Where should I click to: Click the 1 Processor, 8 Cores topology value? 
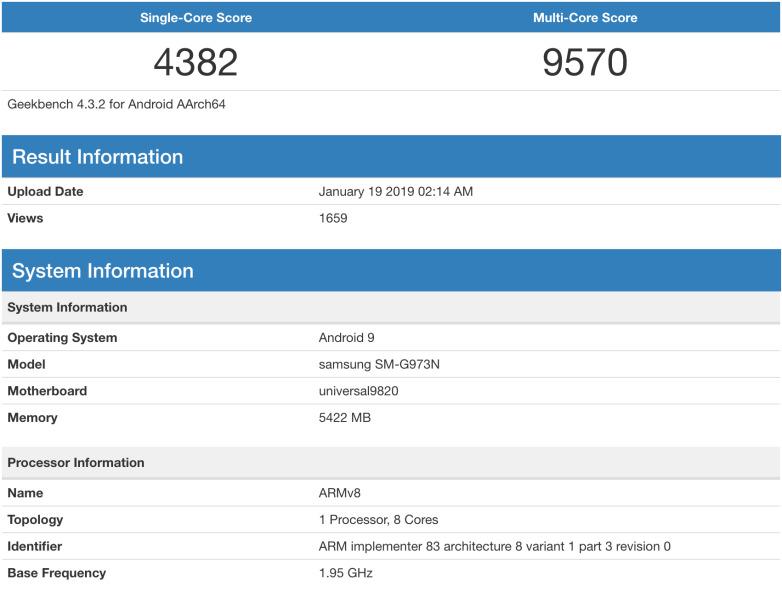[378, 520]
